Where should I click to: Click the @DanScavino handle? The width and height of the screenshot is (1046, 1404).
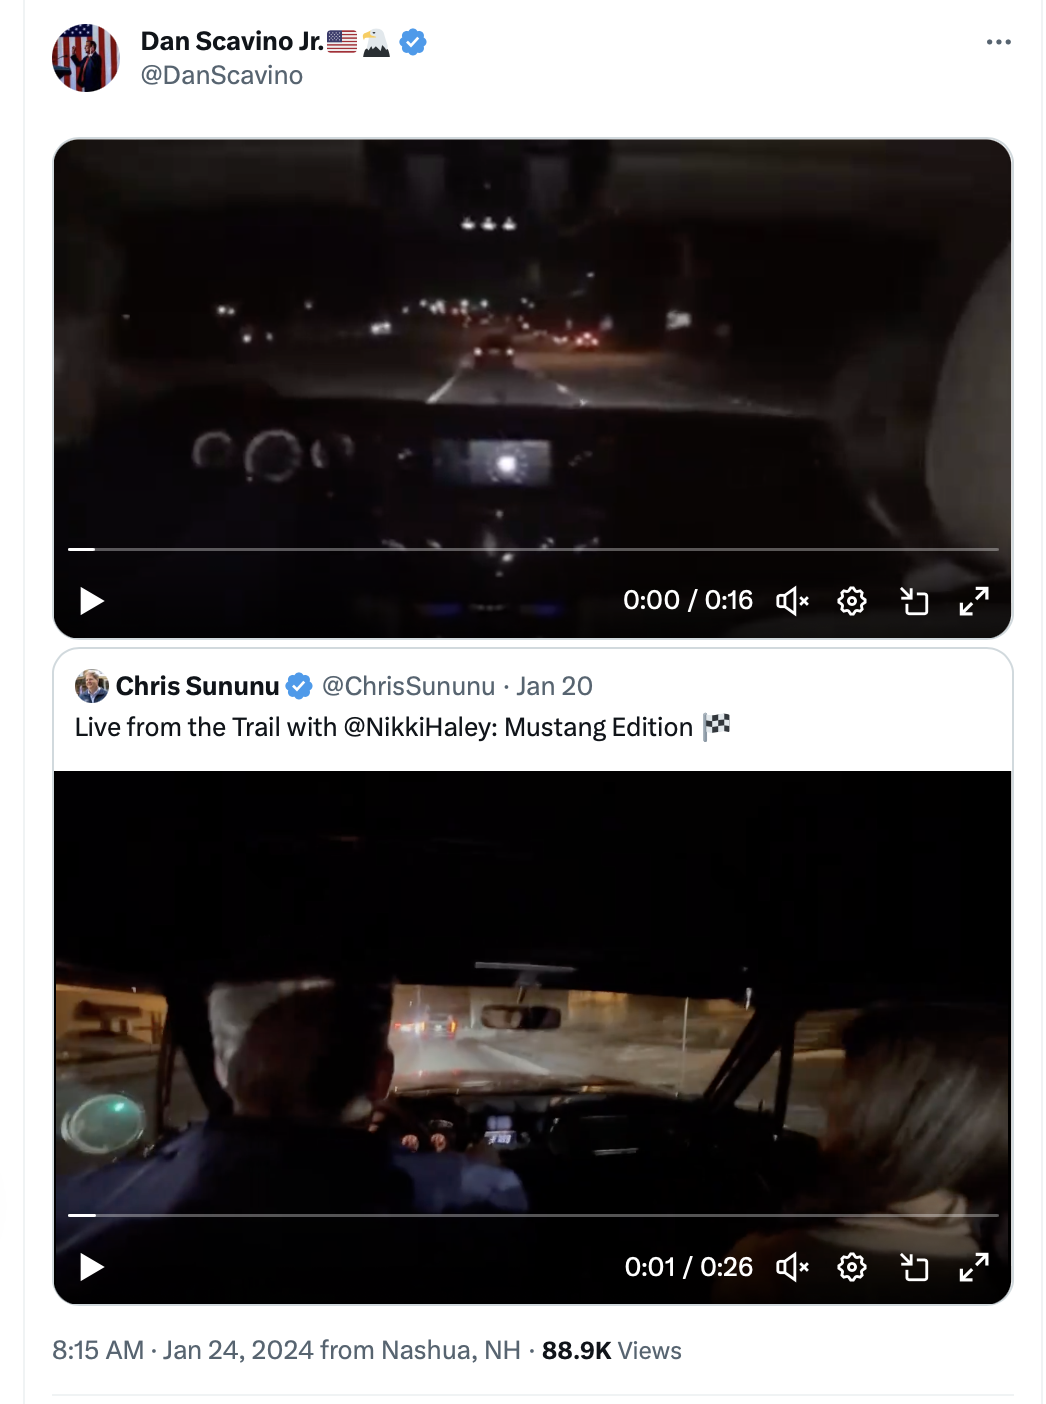(x=222, y=76)
